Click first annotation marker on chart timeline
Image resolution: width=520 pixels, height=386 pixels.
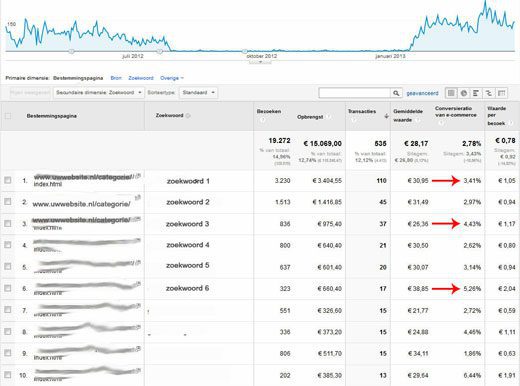(71, 51)
